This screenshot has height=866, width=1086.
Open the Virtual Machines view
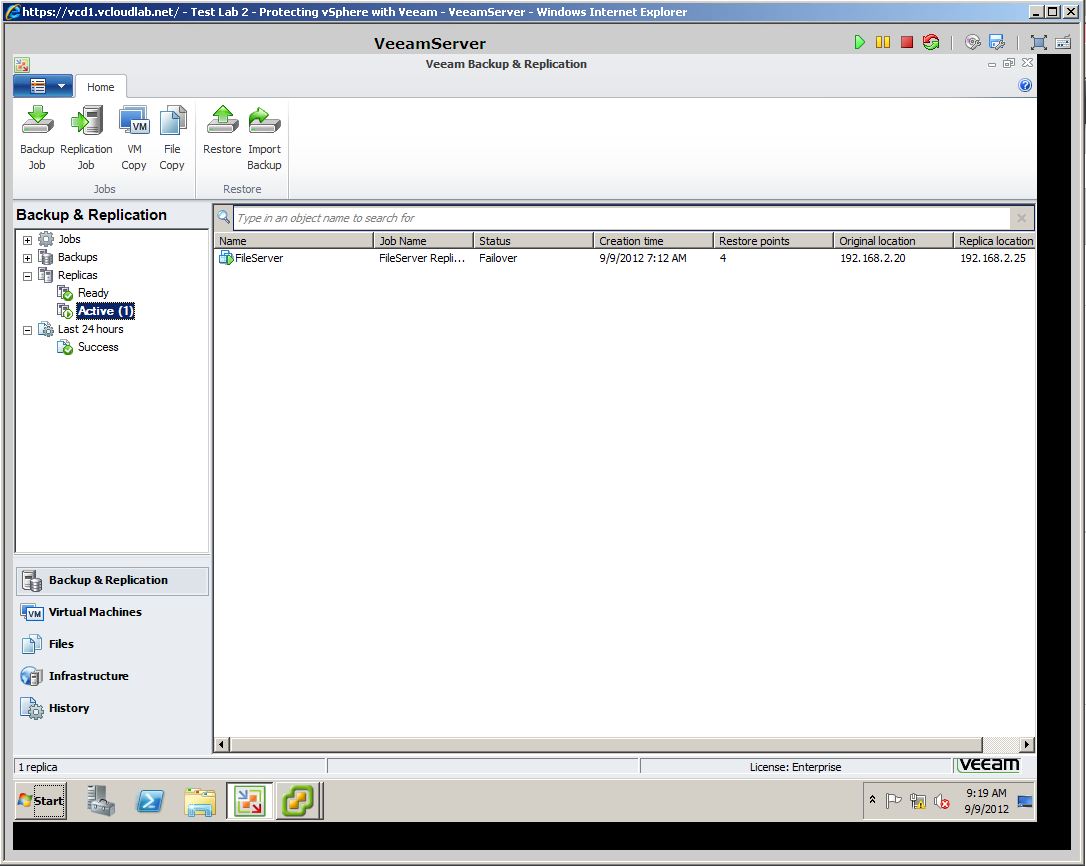click(x=95, y=612)
